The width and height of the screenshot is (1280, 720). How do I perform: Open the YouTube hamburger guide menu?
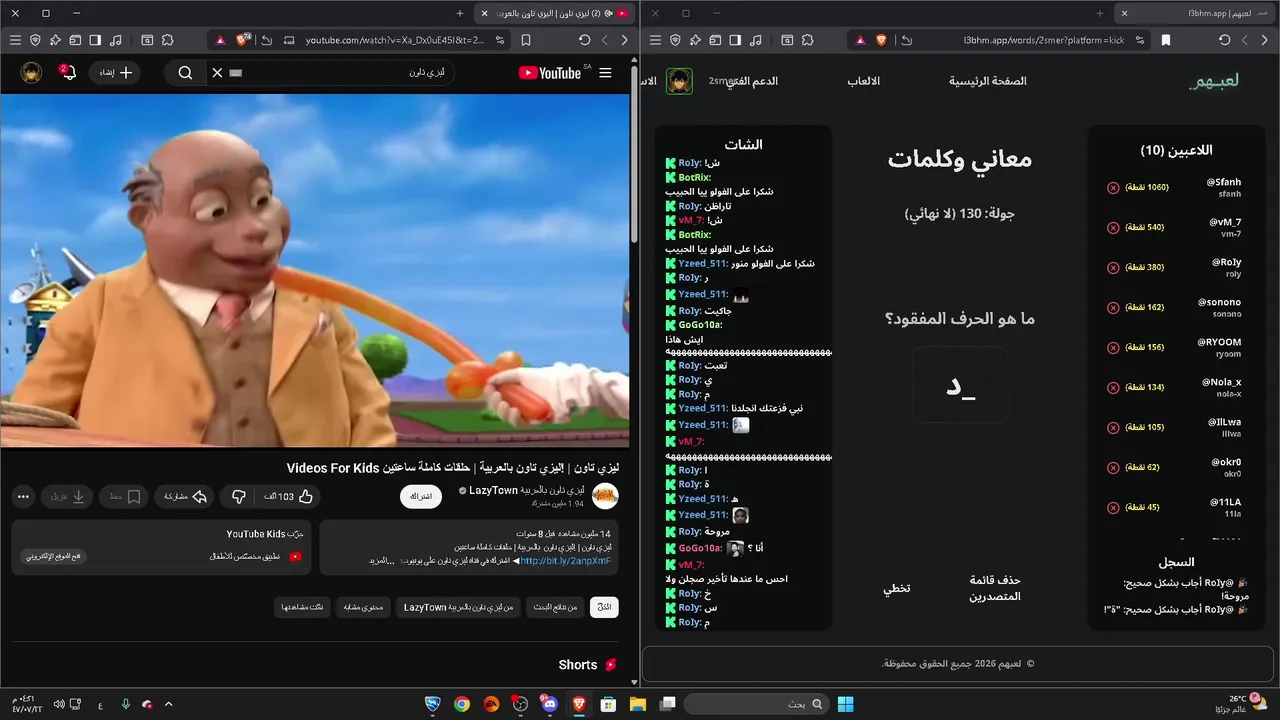point(605,73)
